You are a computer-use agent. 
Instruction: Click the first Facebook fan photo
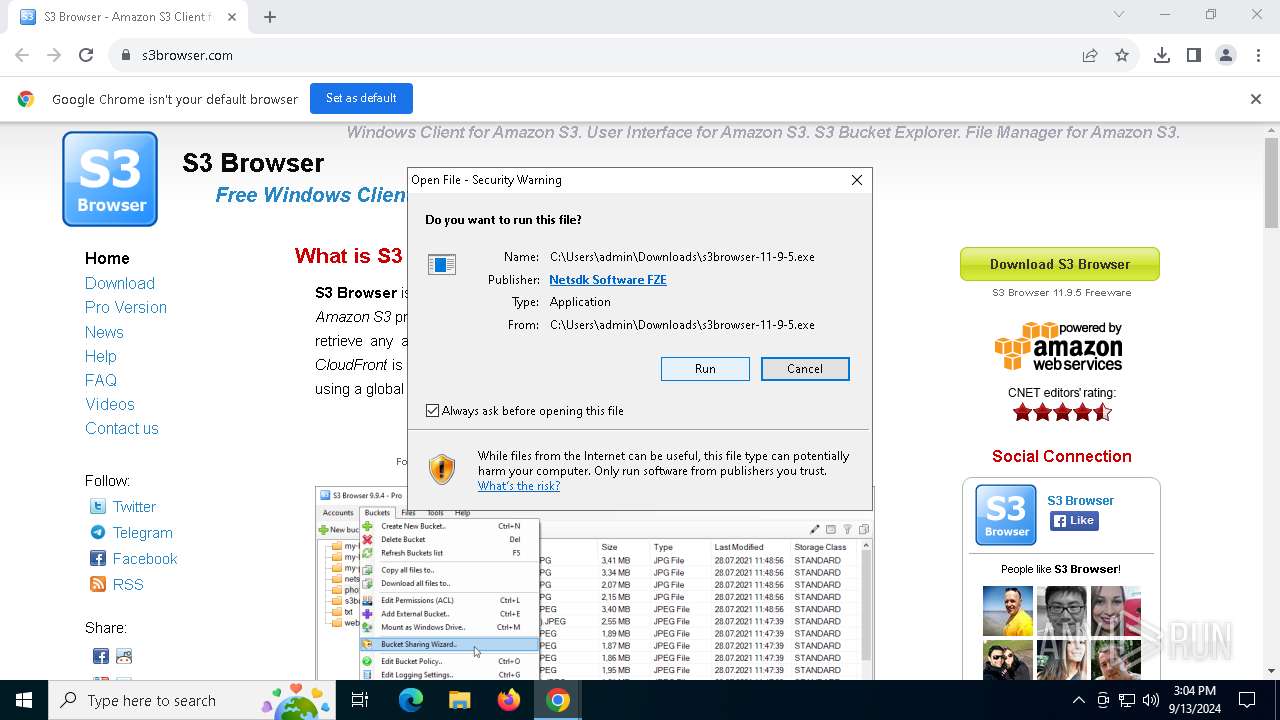pyautogui.click(x=1008, y=611)
